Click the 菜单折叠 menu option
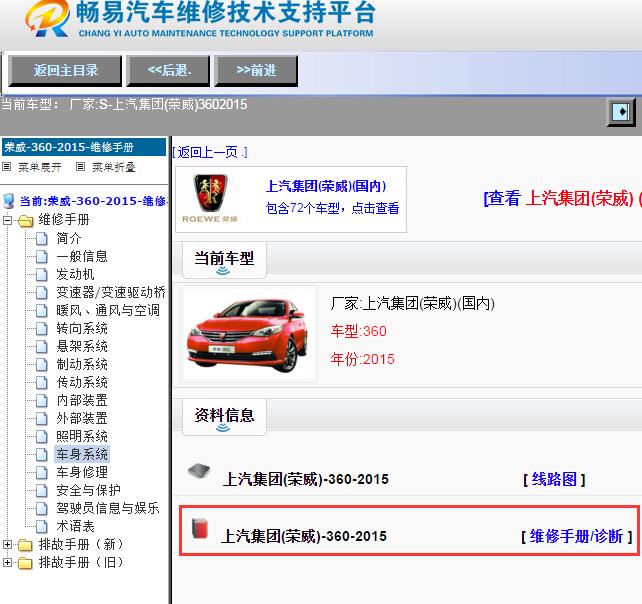 point(113,167)
